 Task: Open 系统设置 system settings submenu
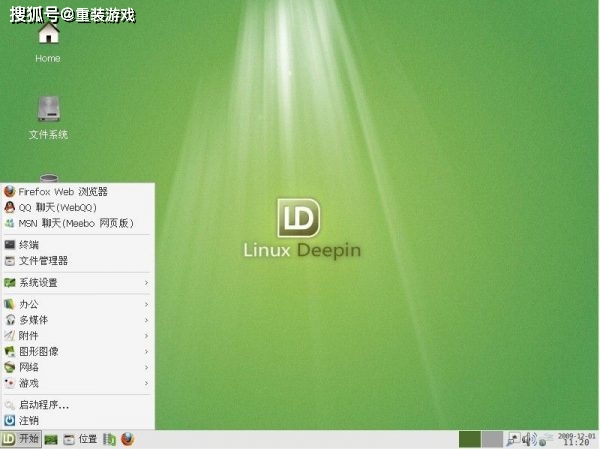(x=78, y=283)
